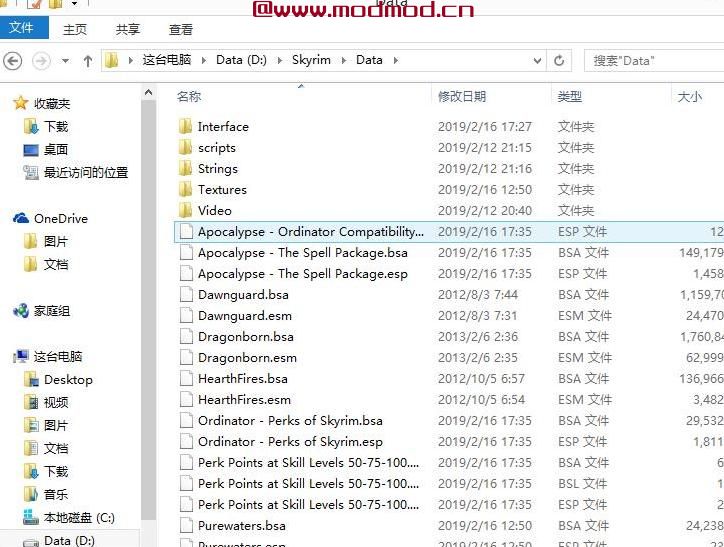Open Desktop under 这台电脑
Screen dimensions: 724x547
coord(68,380)
